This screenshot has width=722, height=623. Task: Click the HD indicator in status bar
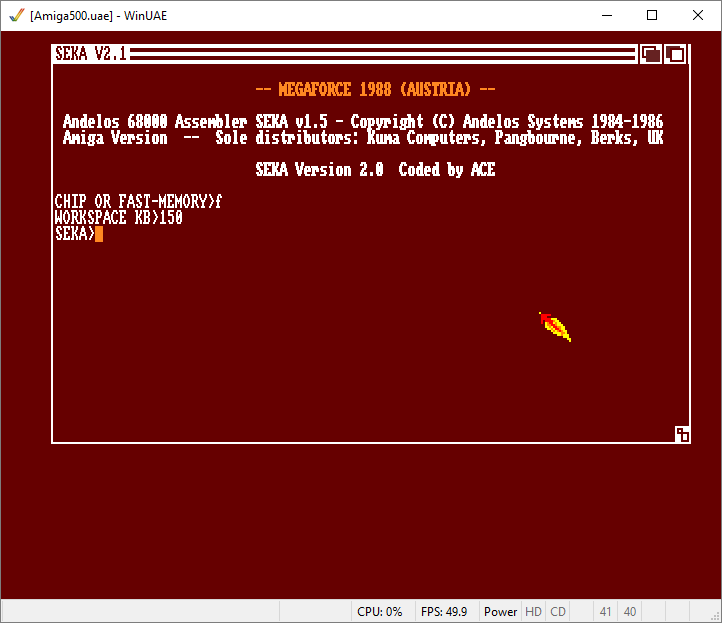533,611
